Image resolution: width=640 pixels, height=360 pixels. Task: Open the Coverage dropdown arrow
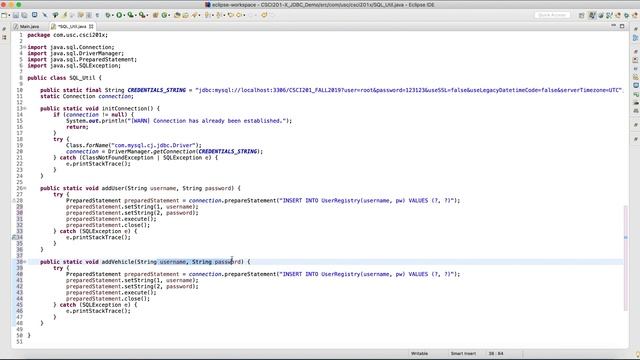136,15
